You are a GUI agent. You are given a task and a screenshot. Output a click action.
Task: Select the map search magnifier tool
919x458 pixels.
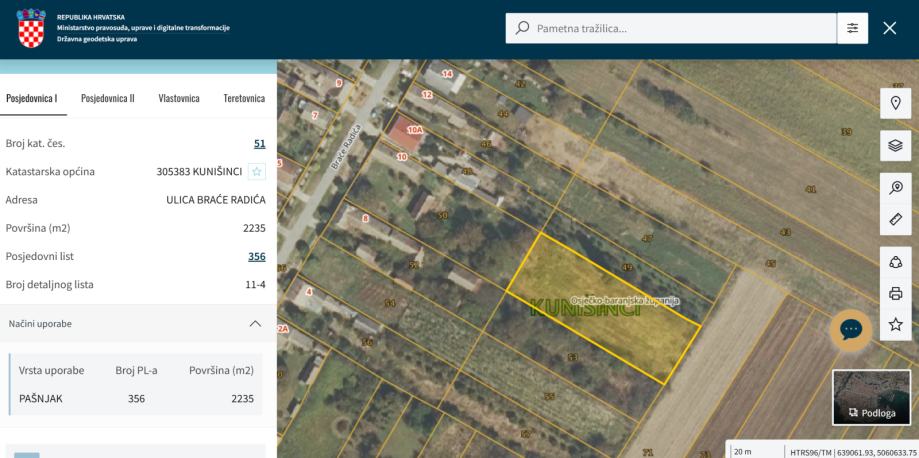pos(895,187)
